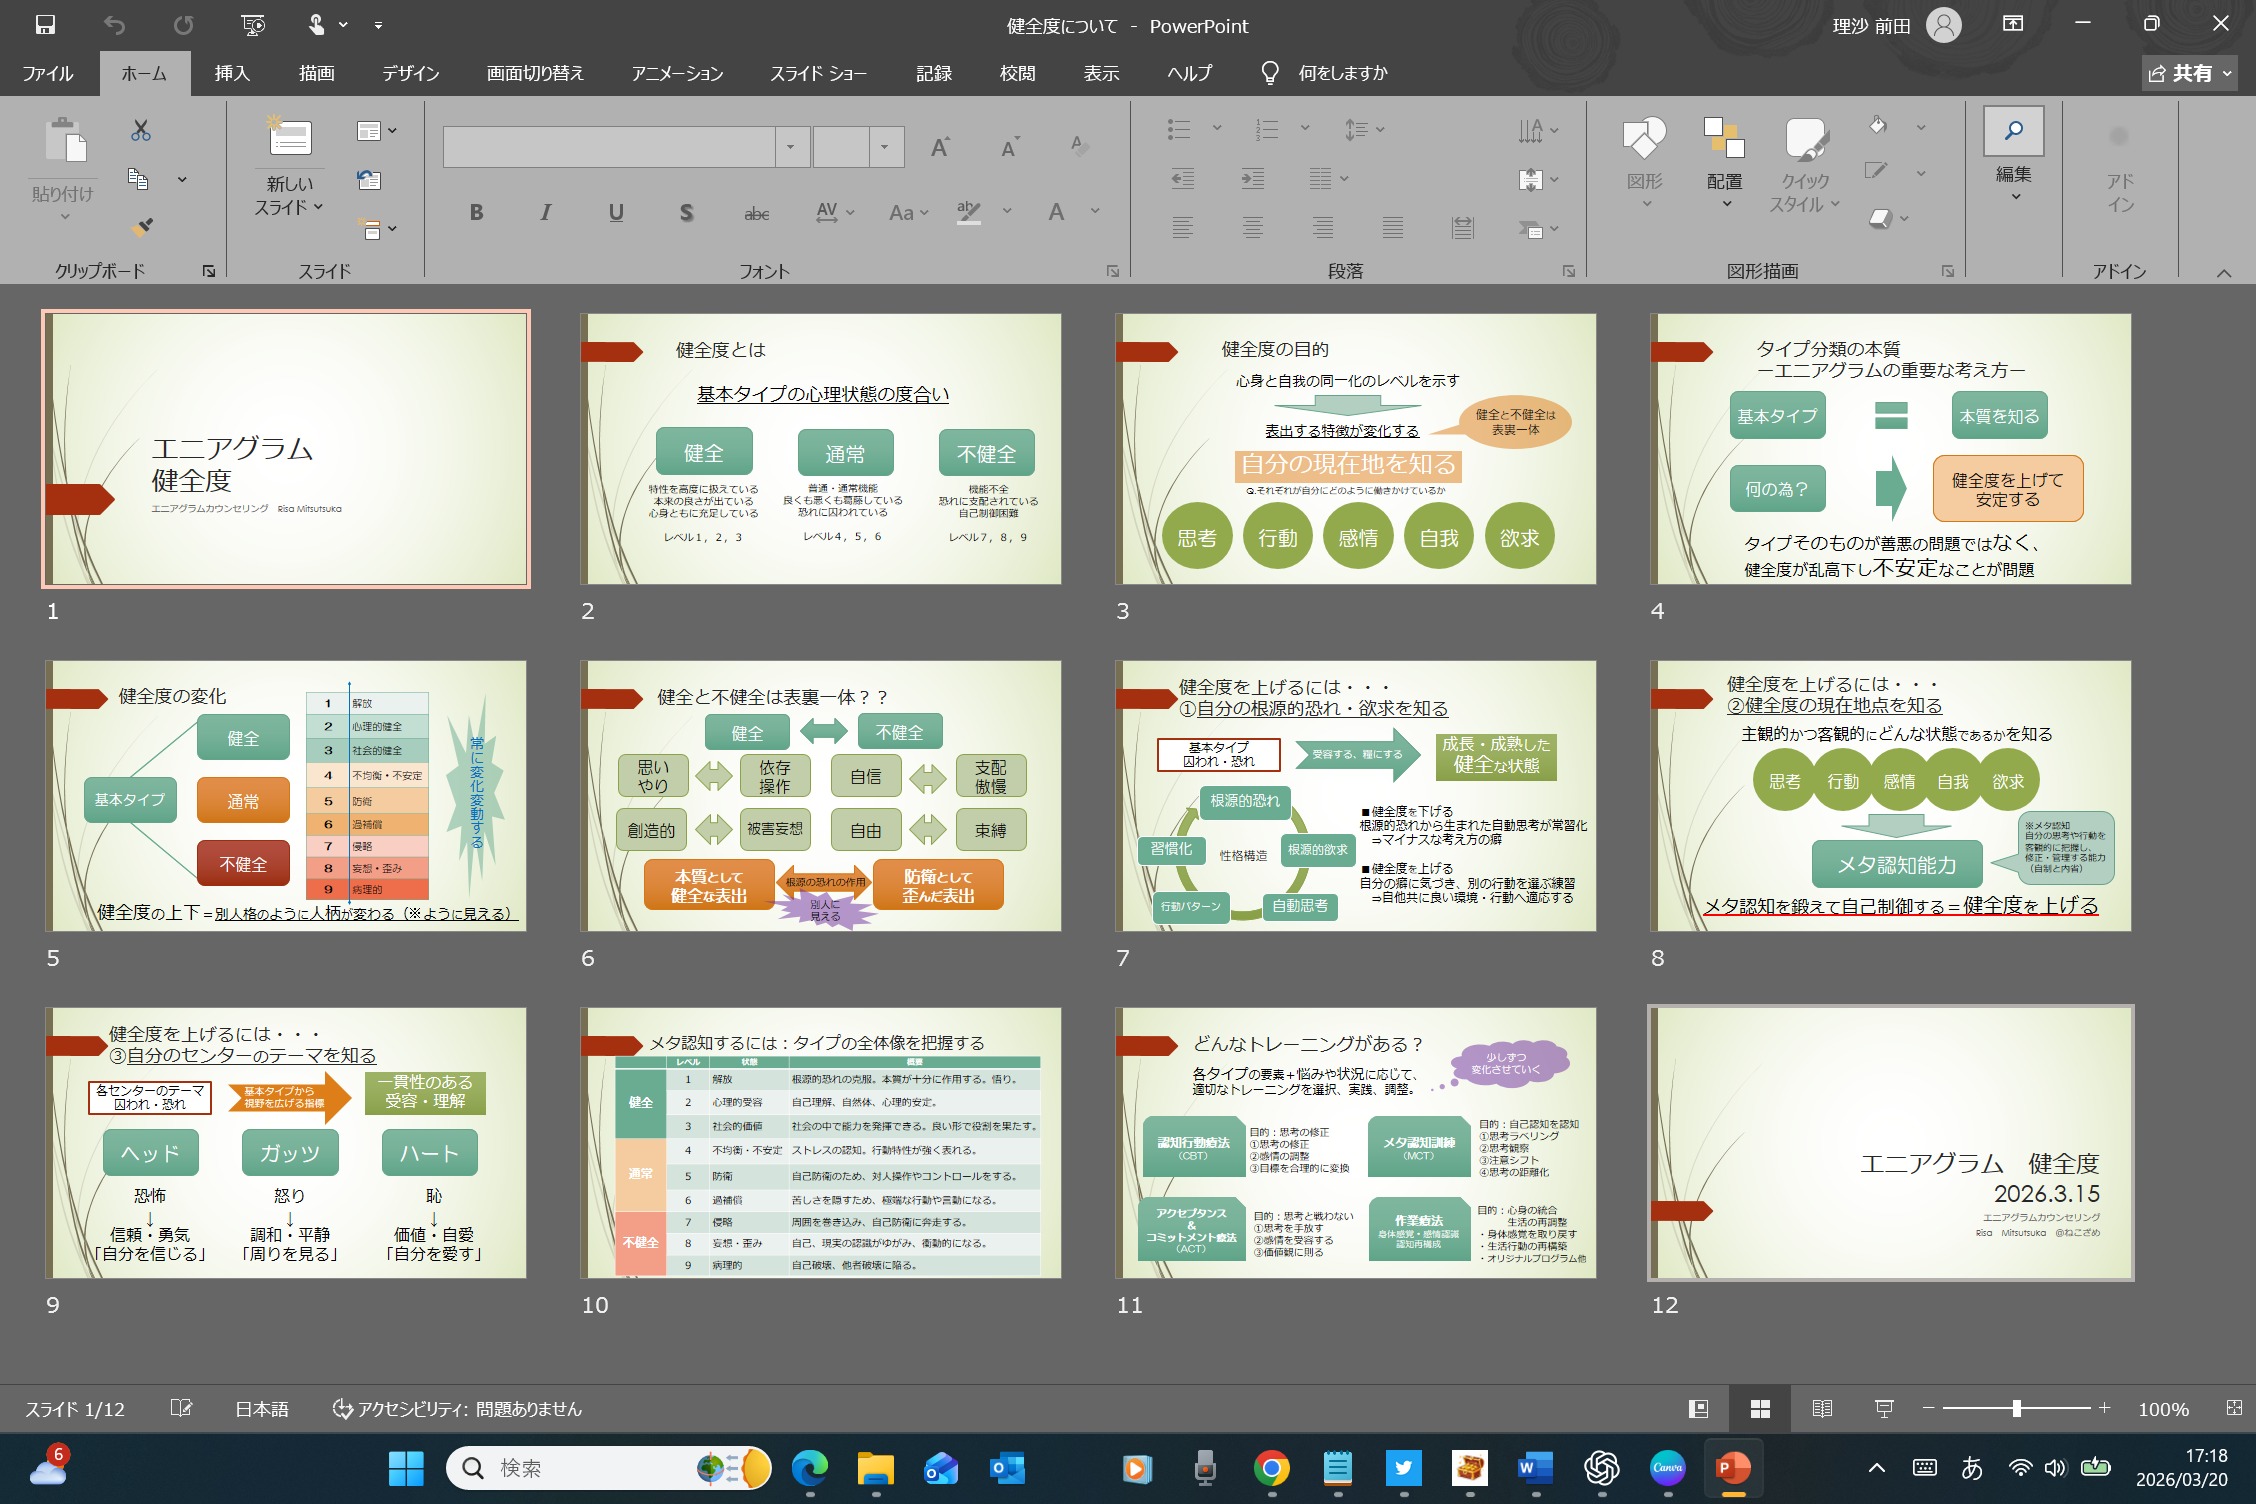This screenshot has width=2256, height=1504.
Task: Click the Format Painter brush icon
Action: 141,227
